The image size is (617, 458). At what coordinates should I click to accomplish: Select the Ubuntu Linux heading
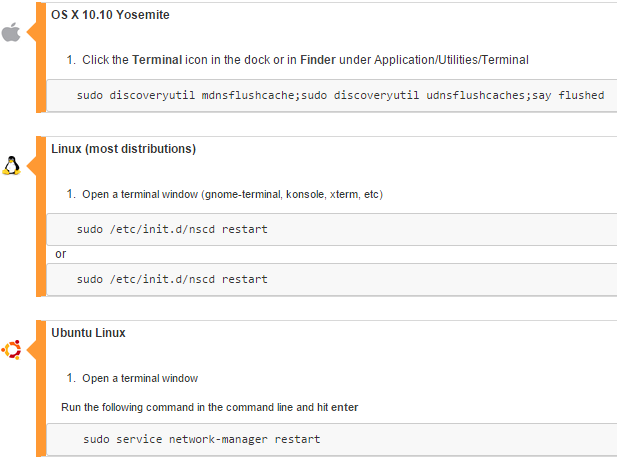click(x=88, y=332)
